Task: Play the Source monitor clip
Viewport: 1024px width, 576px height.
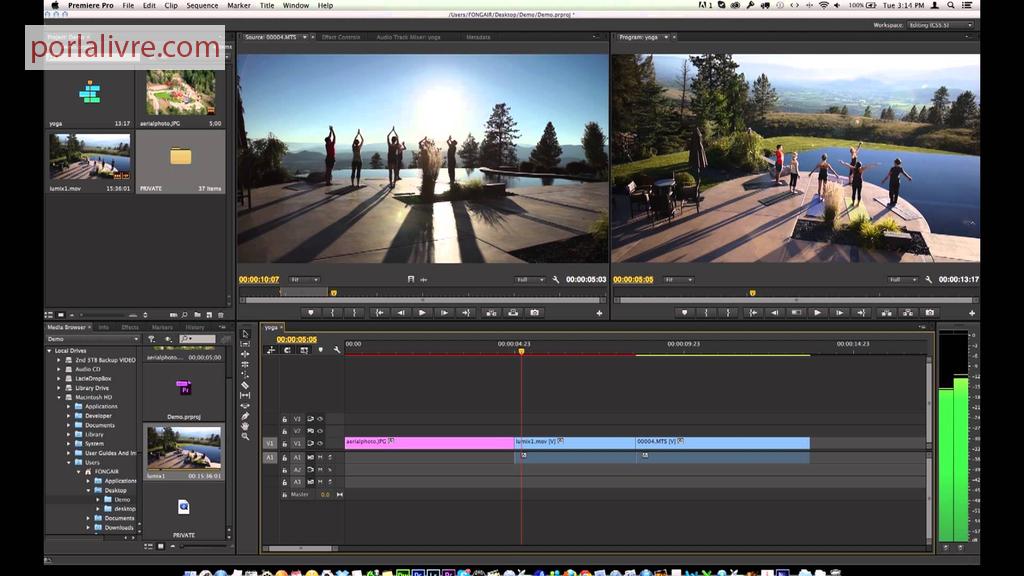Action: (x=422, y=313)
